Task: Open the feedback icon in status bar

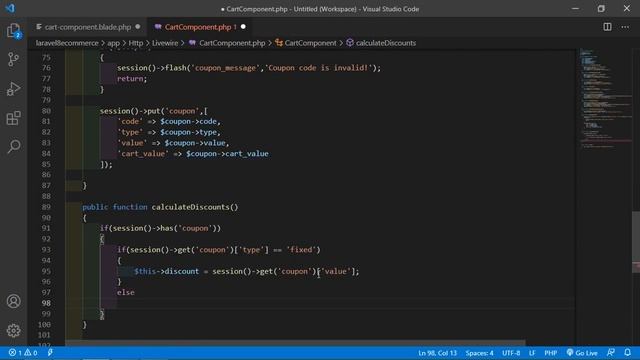Action: pyautogui.click(x=611, y=352)
